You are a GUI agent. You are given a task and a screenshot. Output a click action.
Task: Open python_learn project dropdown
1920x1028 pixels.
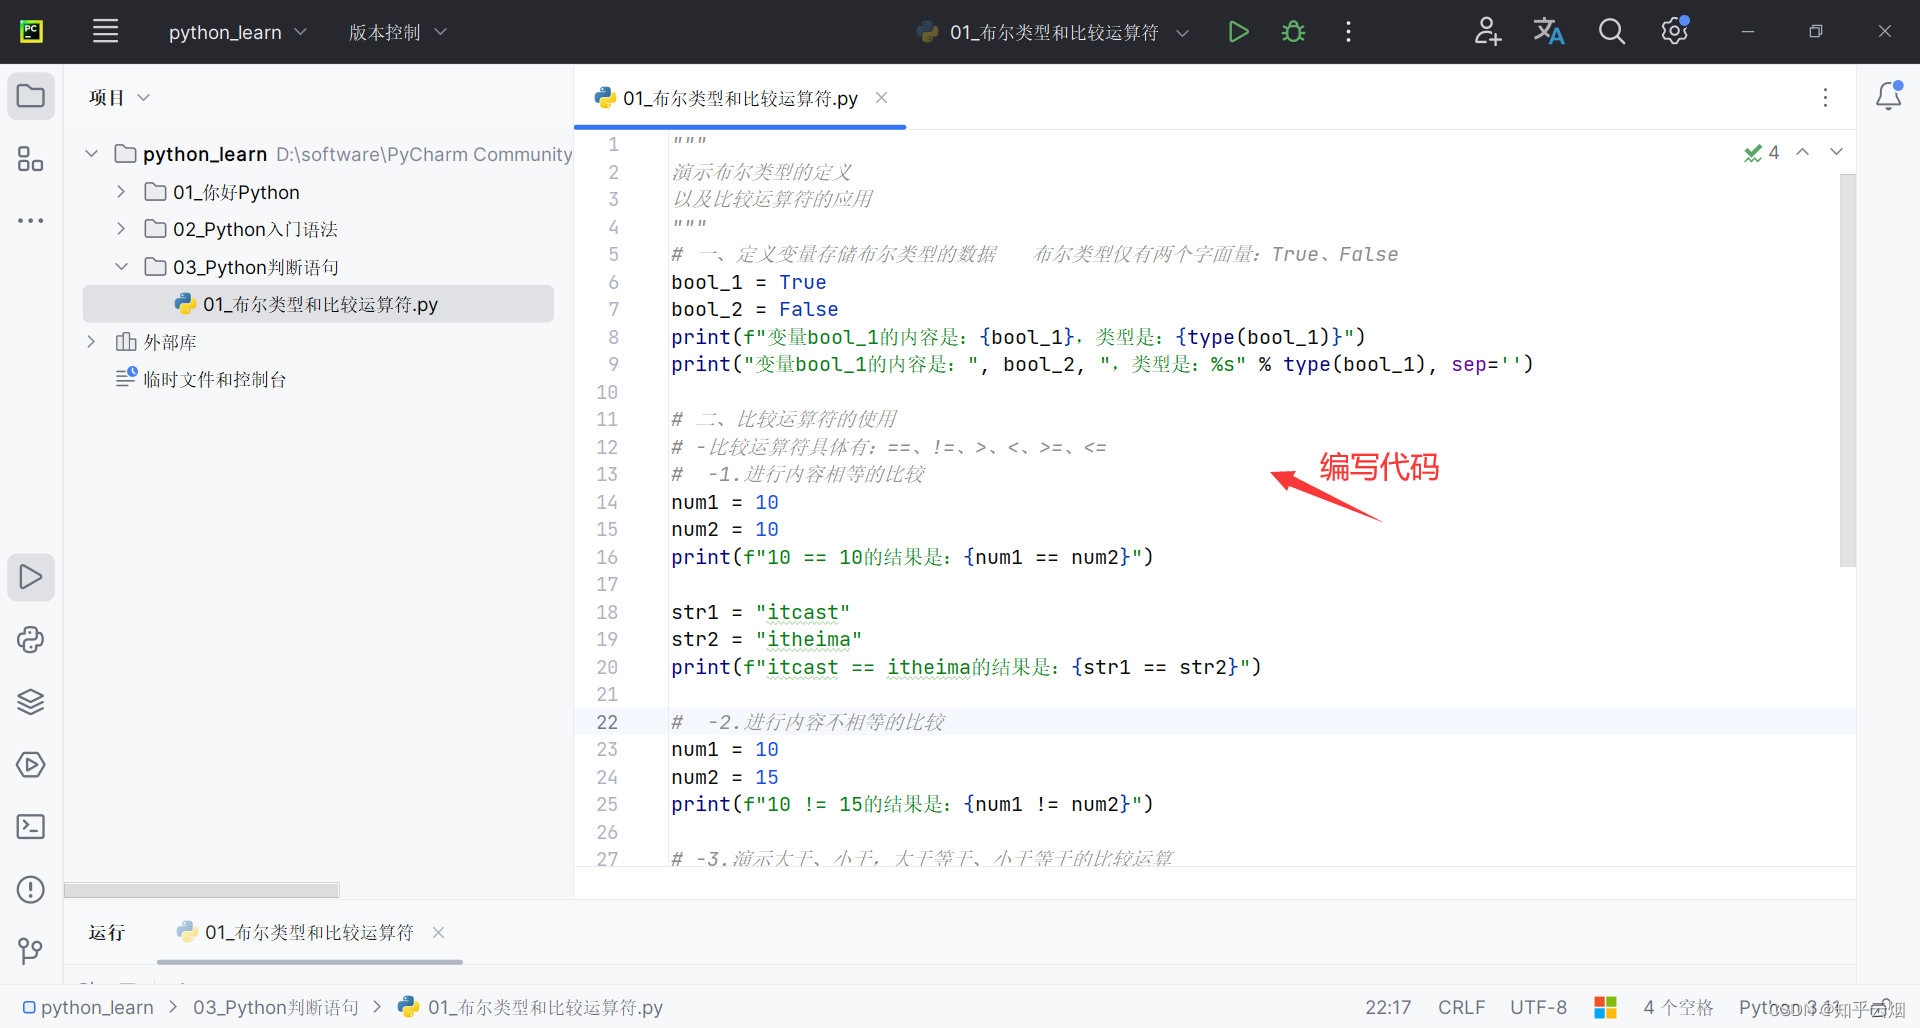[x=237, y=32]
